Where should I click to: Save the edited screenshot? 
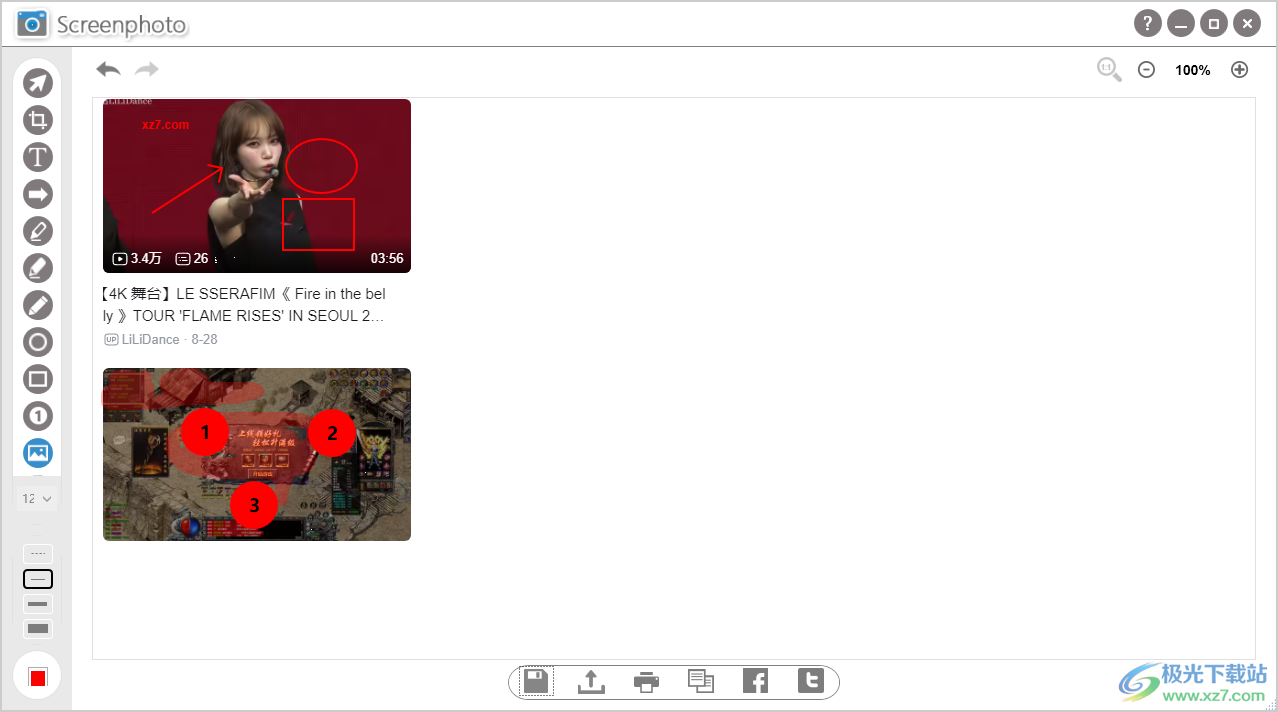[535, 681]
